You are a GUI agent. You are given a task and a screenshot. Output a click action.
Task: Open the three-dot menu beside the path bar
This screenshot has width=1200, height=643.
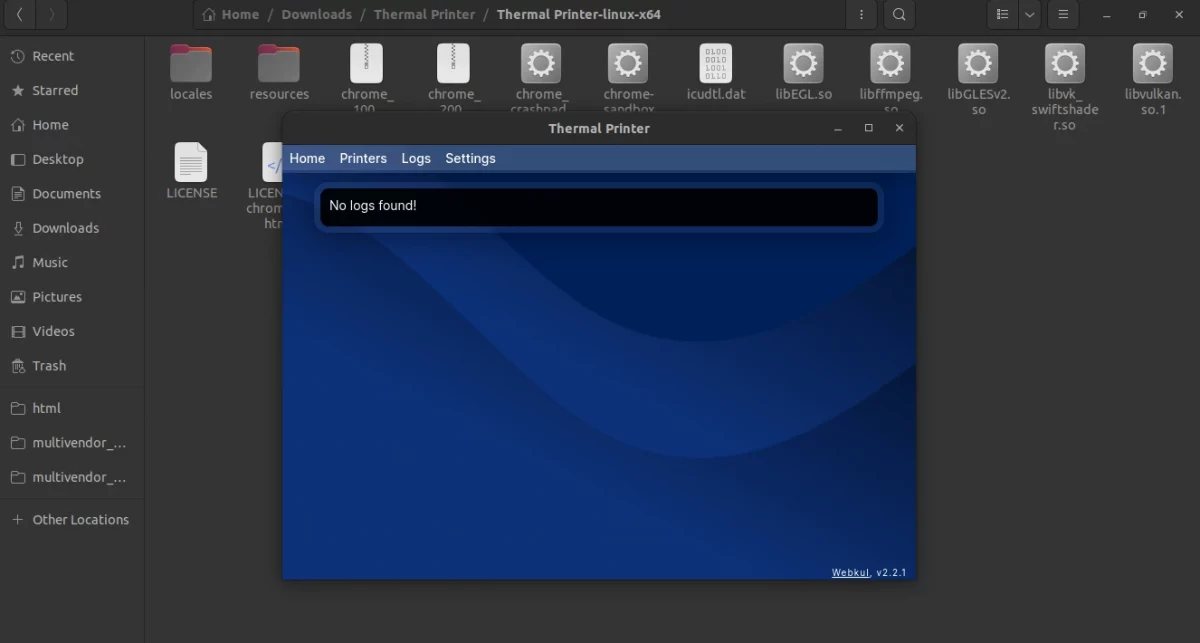coord(861,15)
